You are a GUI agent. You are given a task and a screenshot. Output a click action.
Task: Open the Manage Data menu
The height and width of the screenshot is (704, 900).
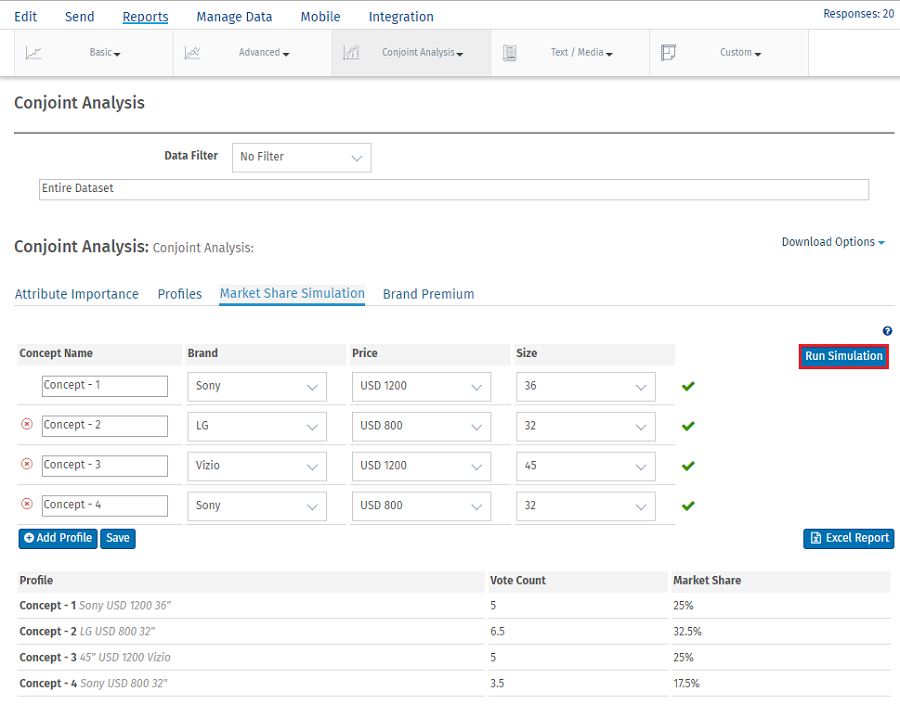point(234,17)
